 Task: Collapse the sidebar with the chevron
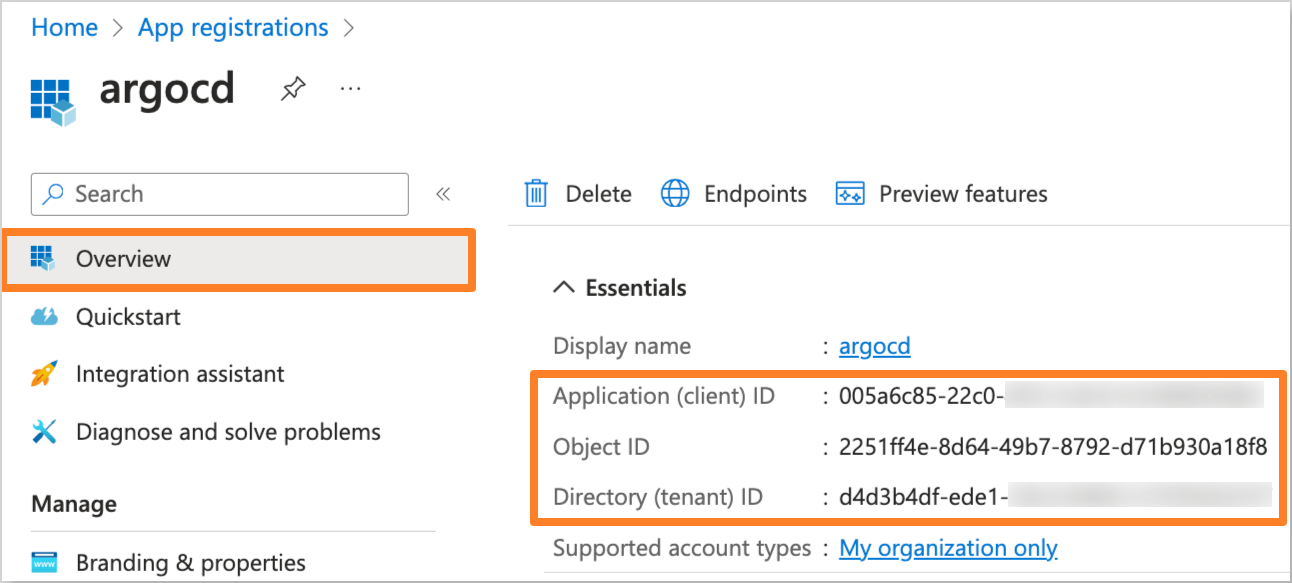click(443, 194)
